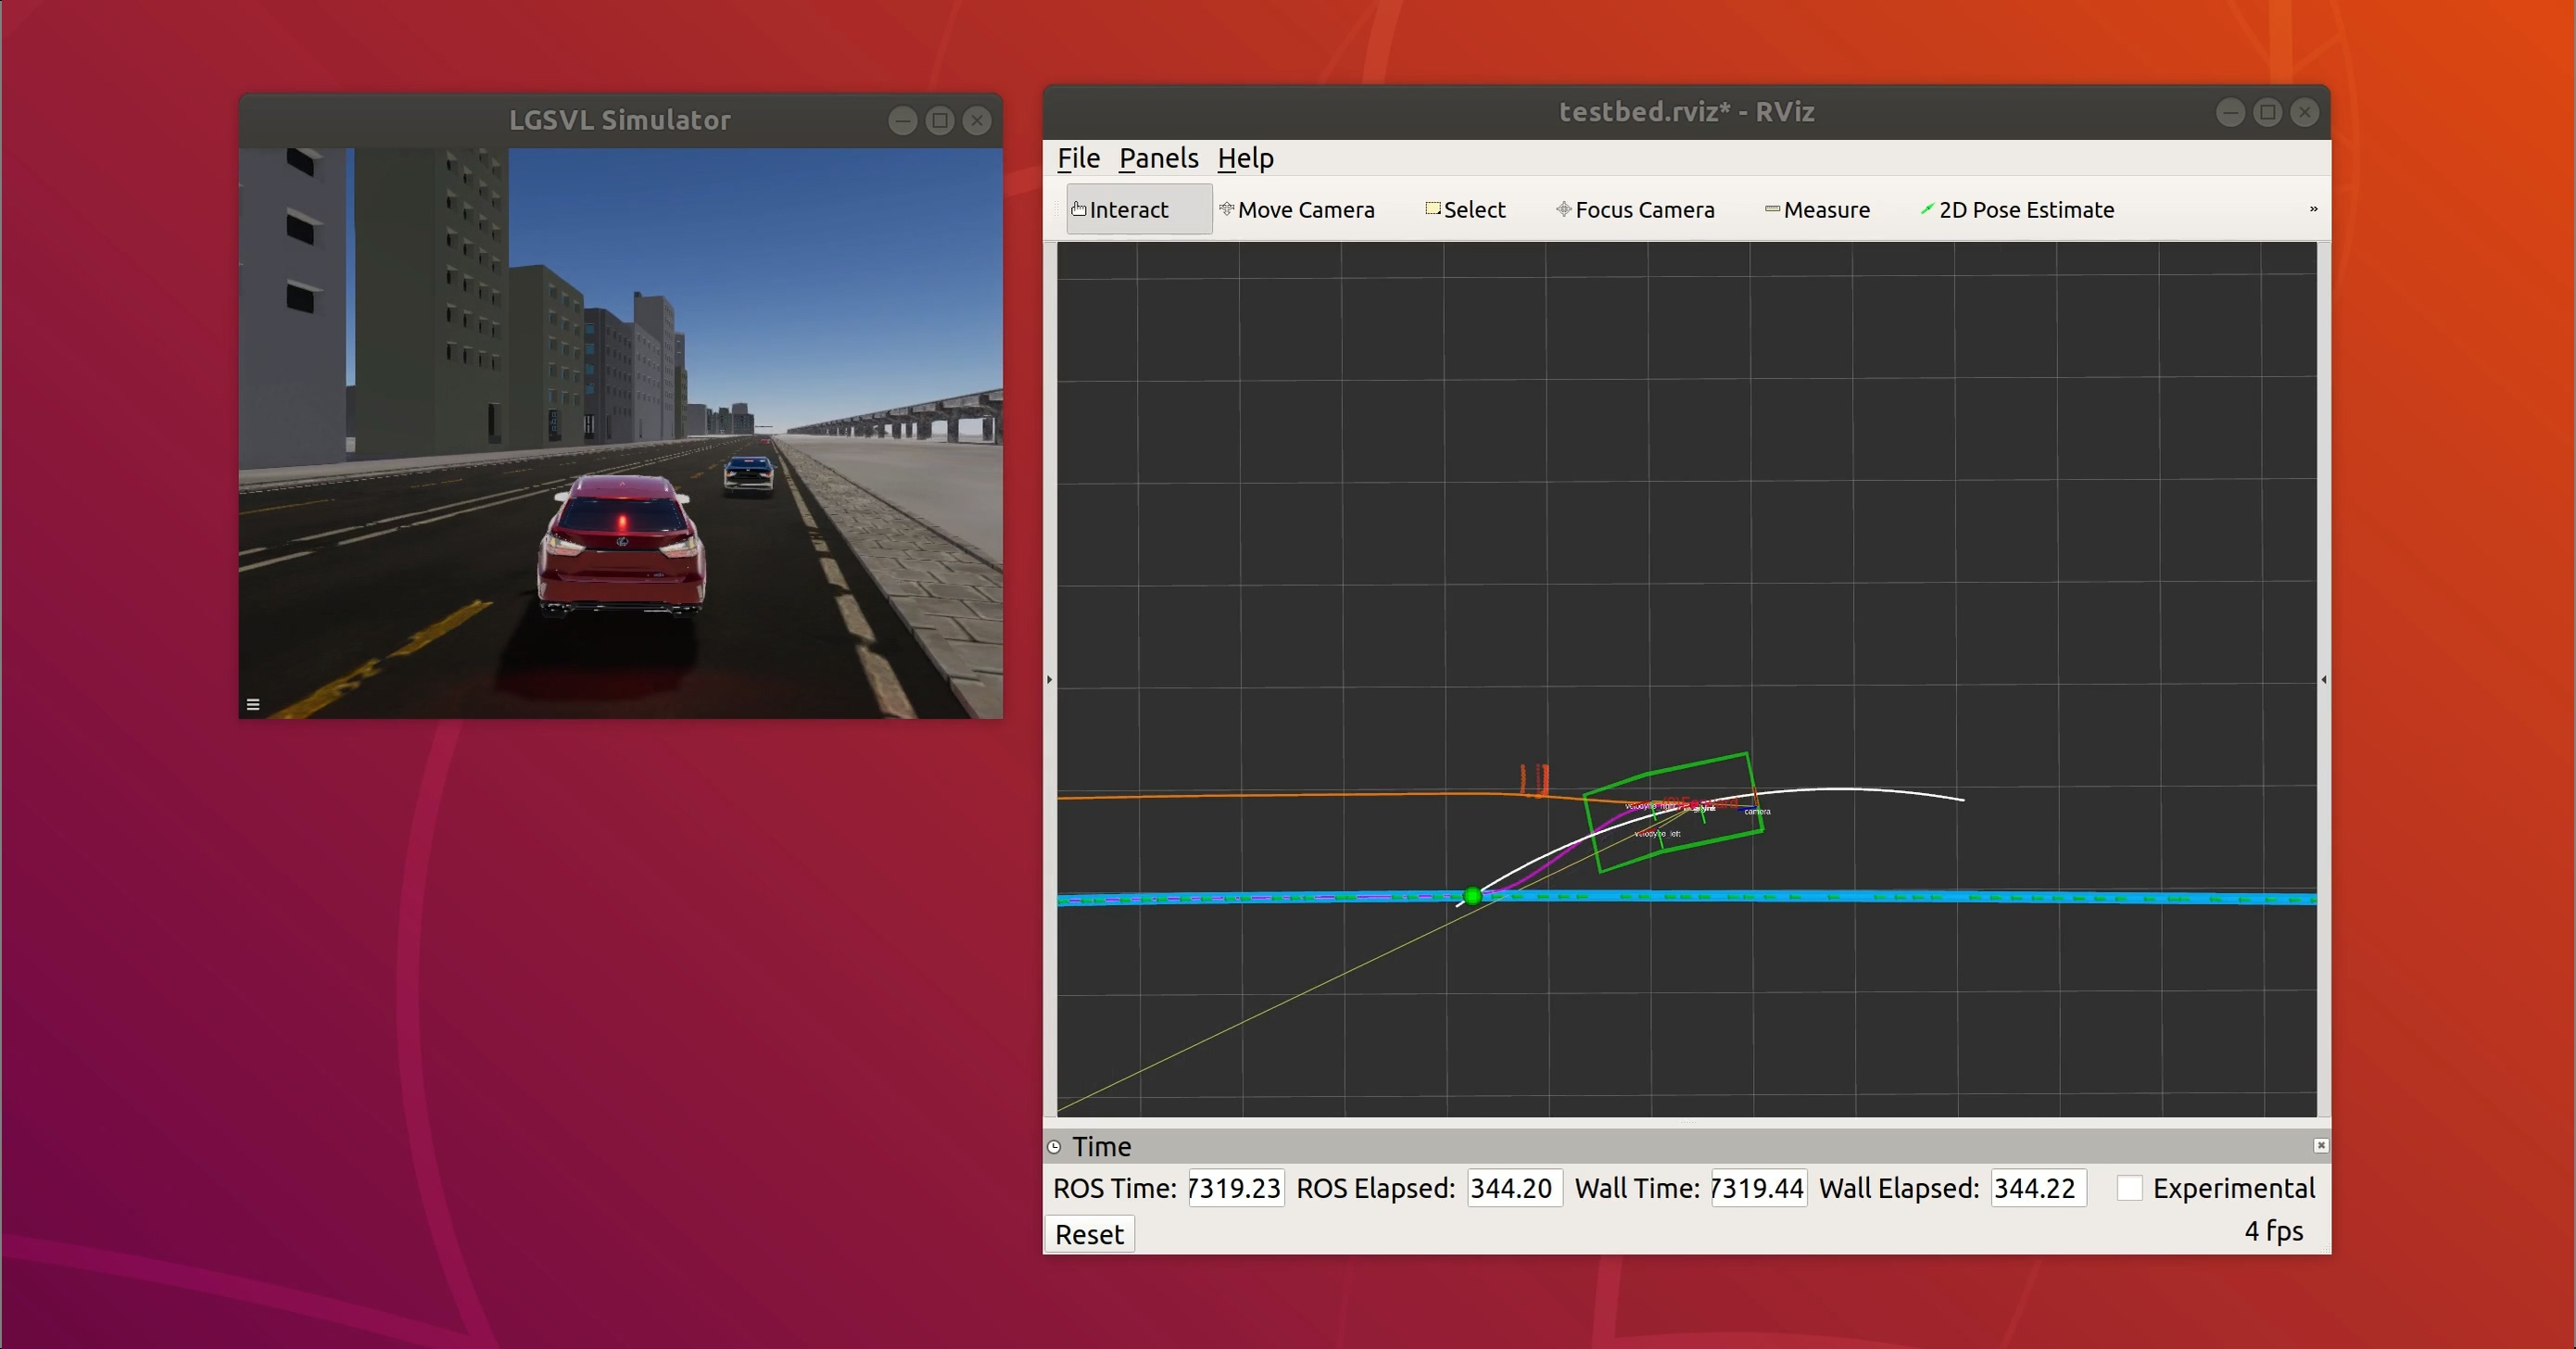Expand toolbar overflow chevron
Screen dimensions: 2576x1349
click(x=2313, y=209)
